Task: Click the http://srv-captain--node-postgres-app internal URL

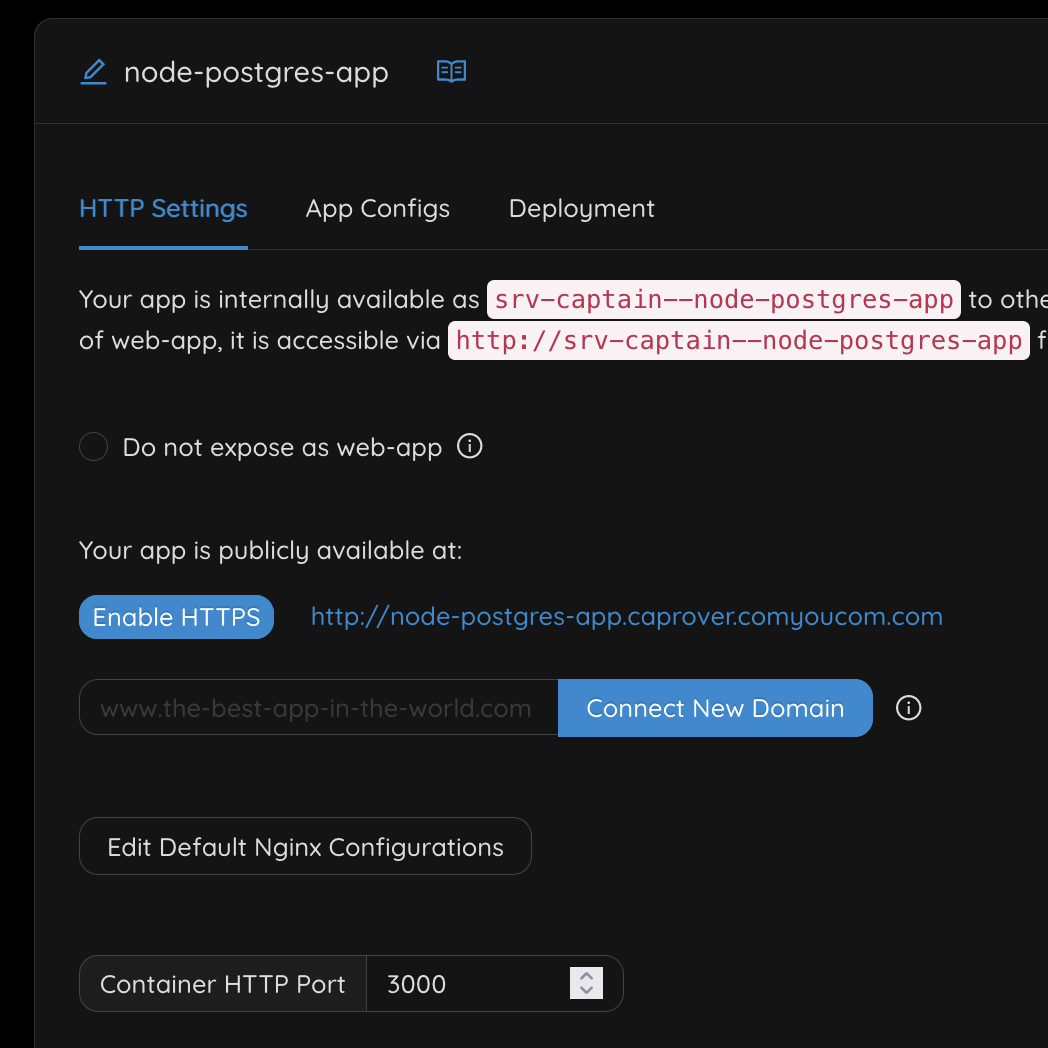Action: point(738,340)
